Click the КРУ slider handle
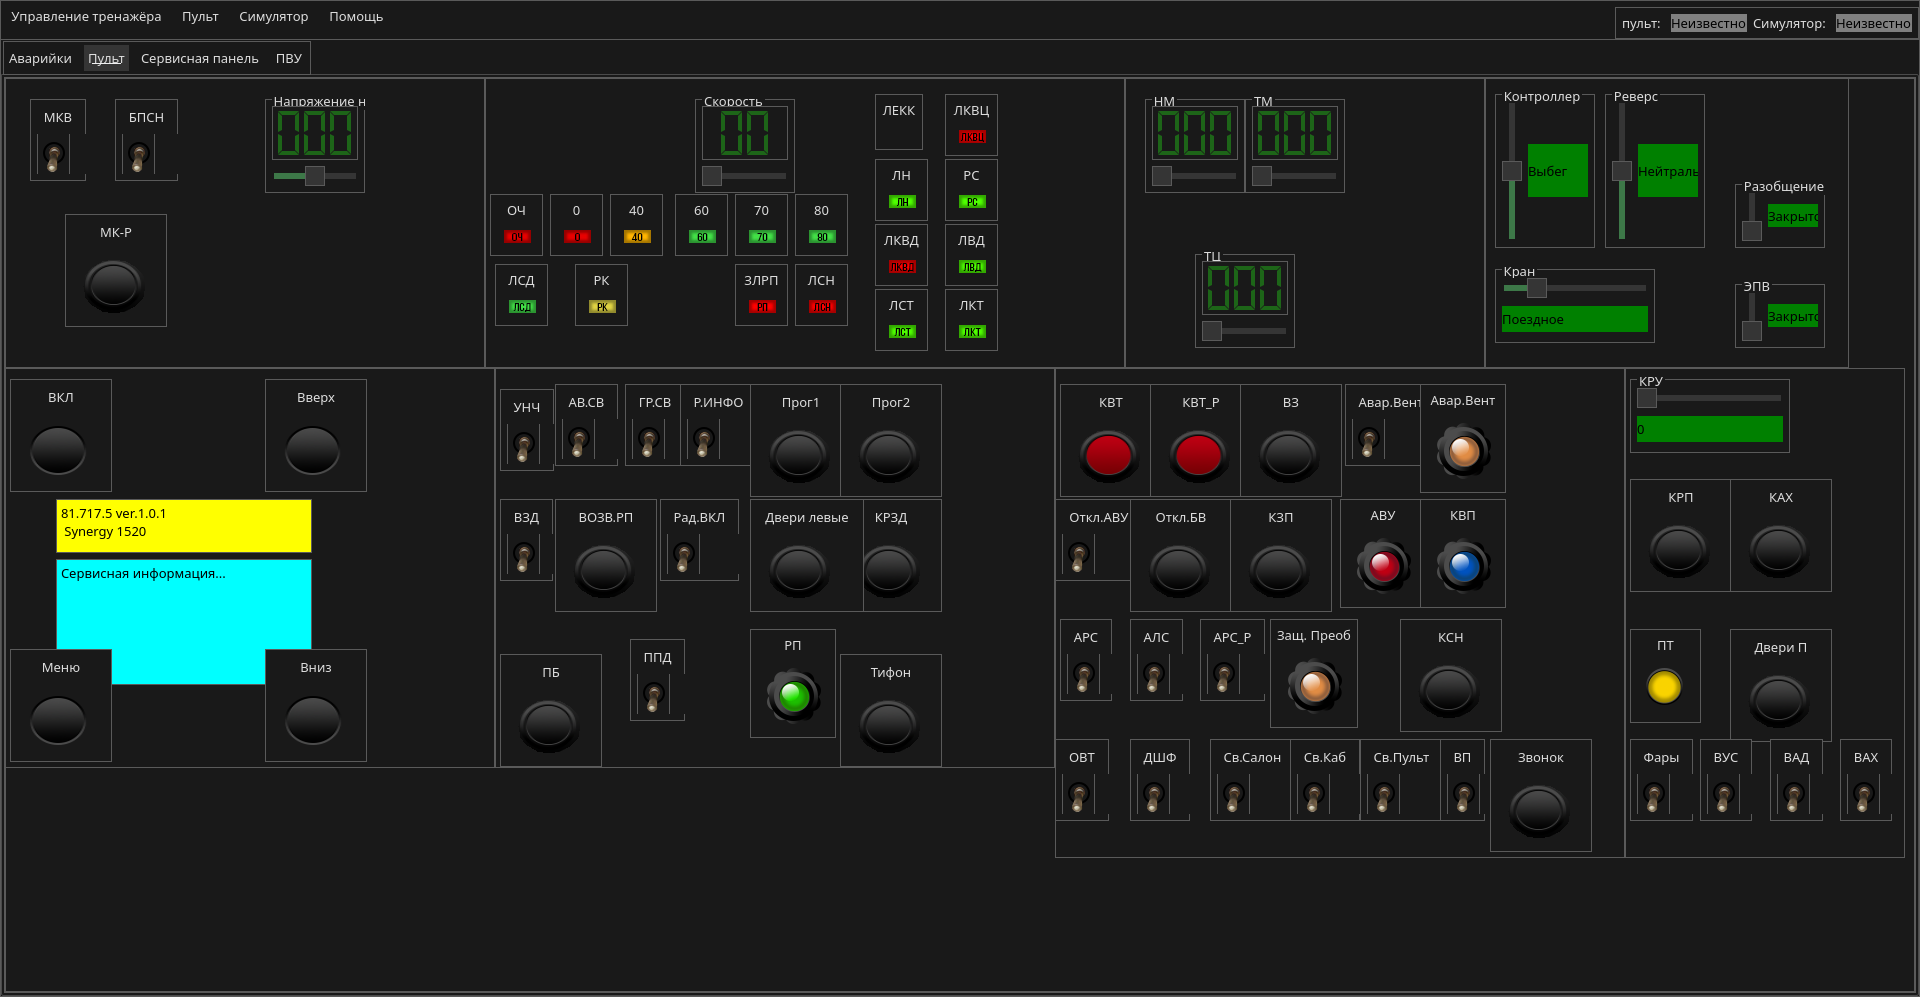 [1647, 398]
